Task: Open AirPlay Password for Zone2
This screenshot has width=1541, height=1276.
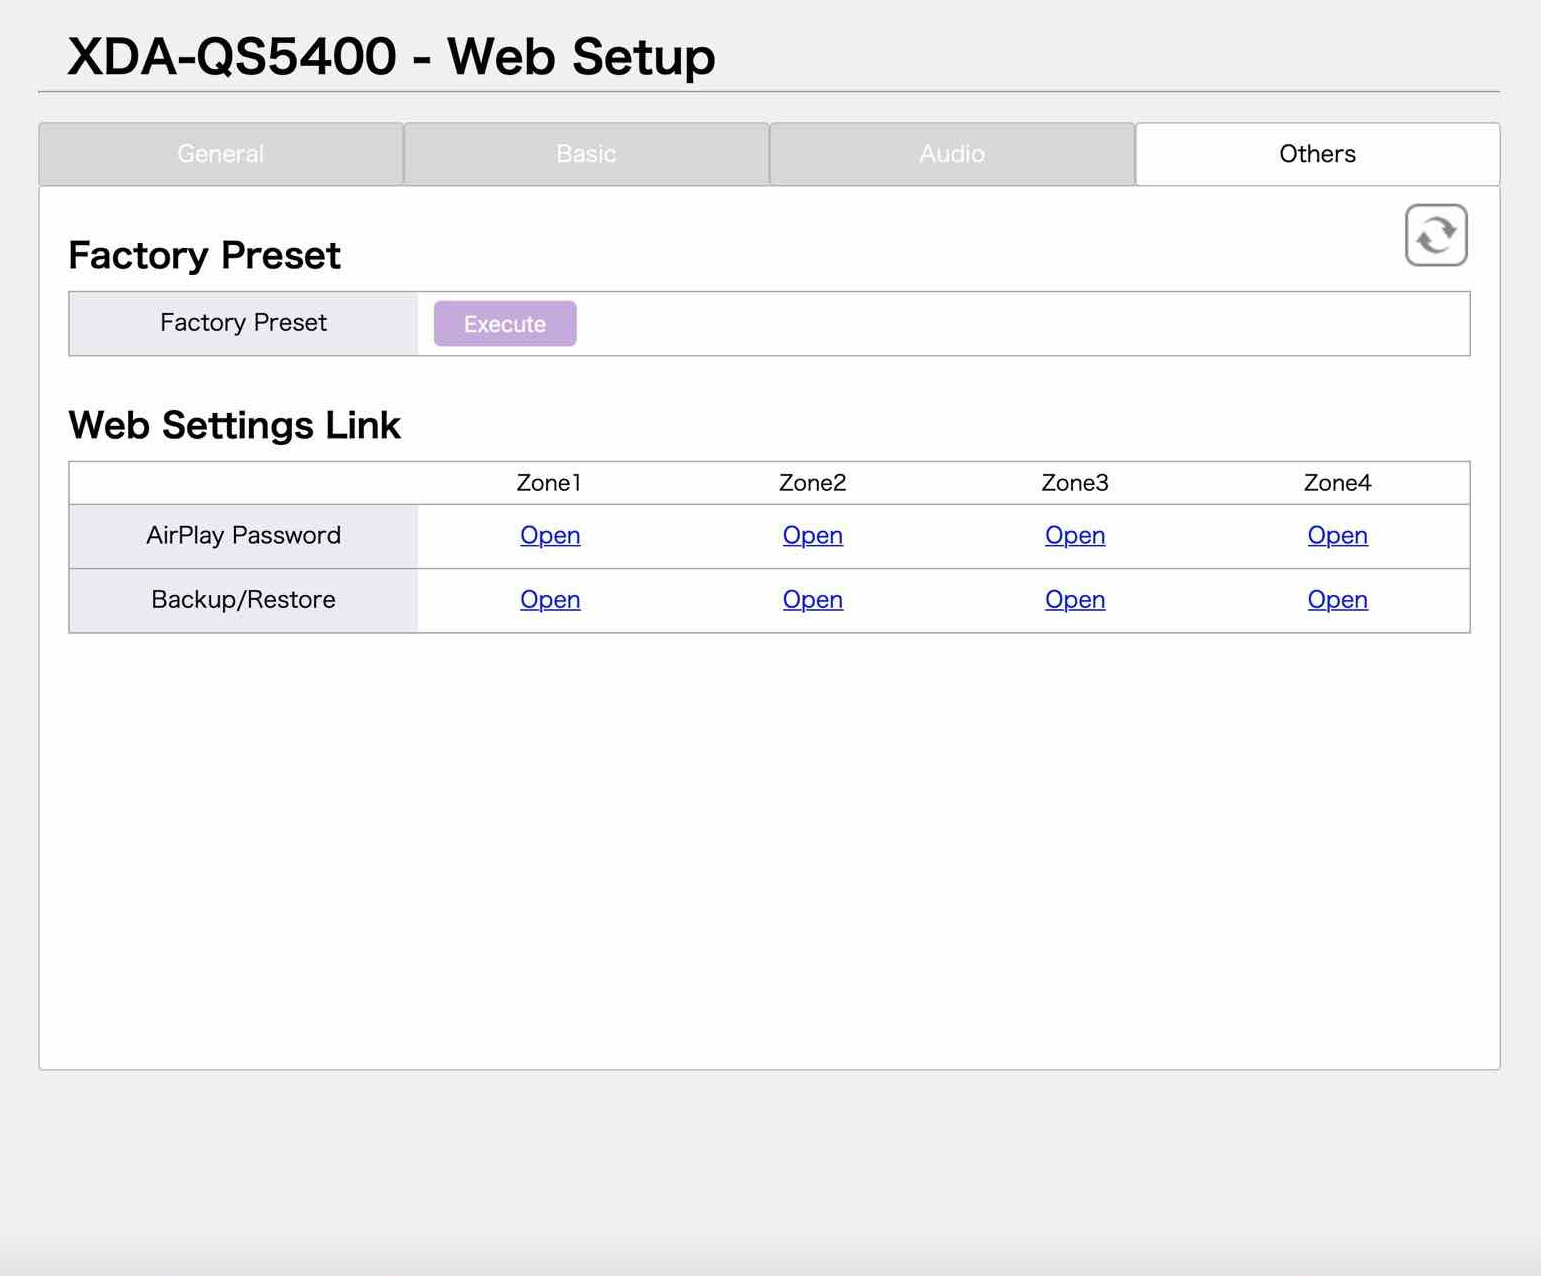Action: 813,535
